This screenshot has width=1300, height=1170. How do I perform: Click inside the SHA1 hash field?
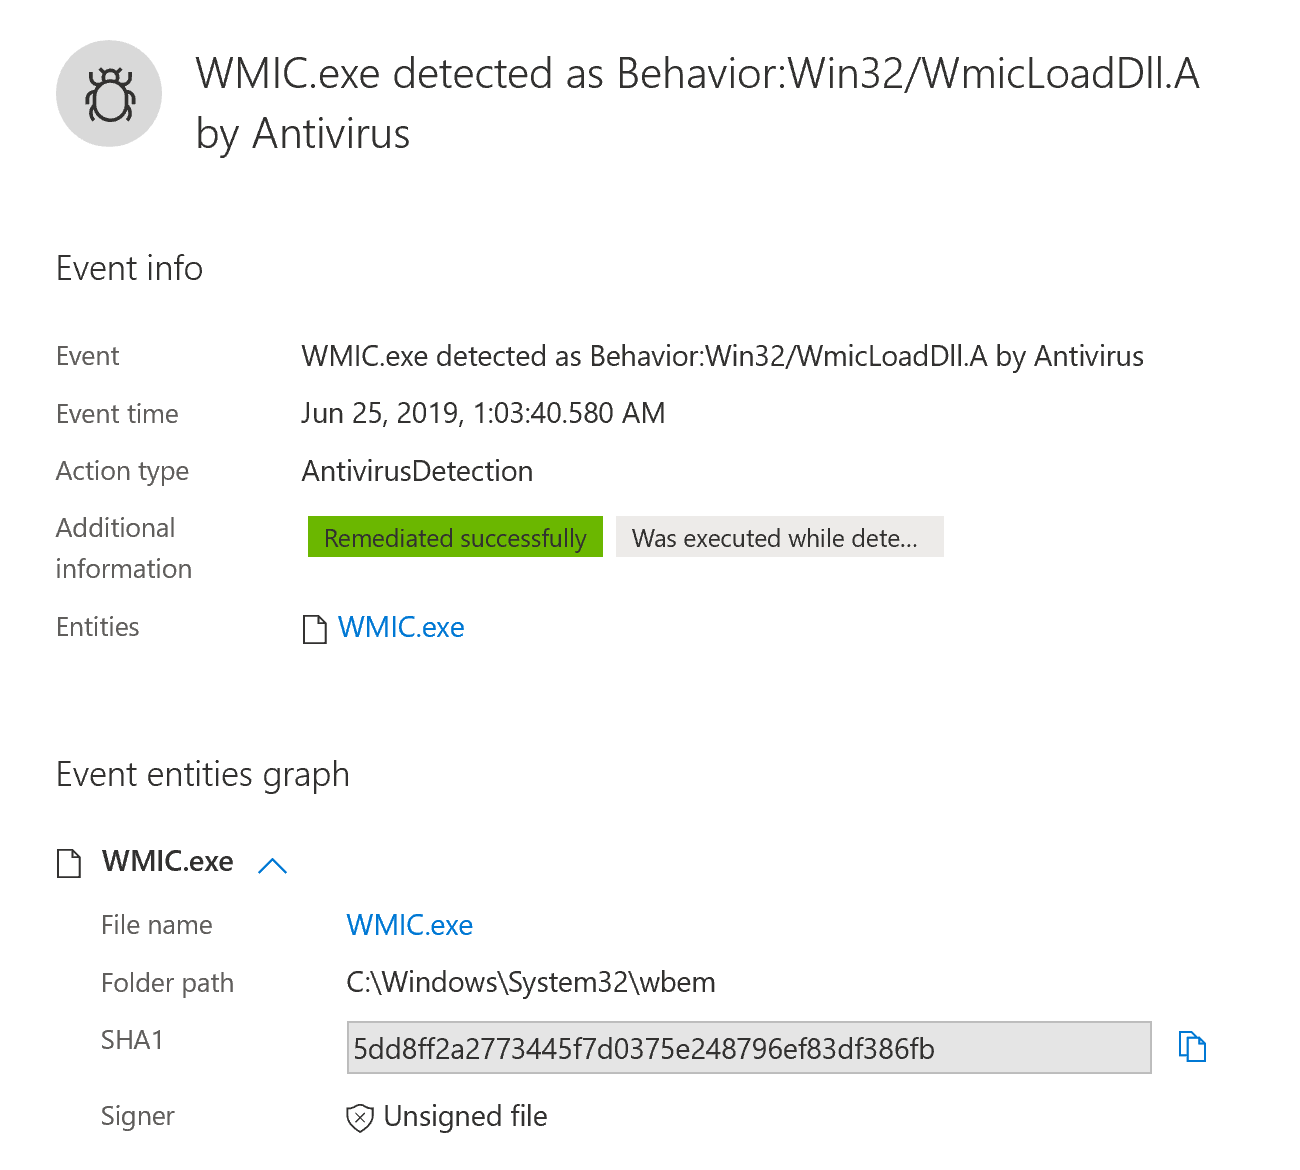tap(748, 1048)
